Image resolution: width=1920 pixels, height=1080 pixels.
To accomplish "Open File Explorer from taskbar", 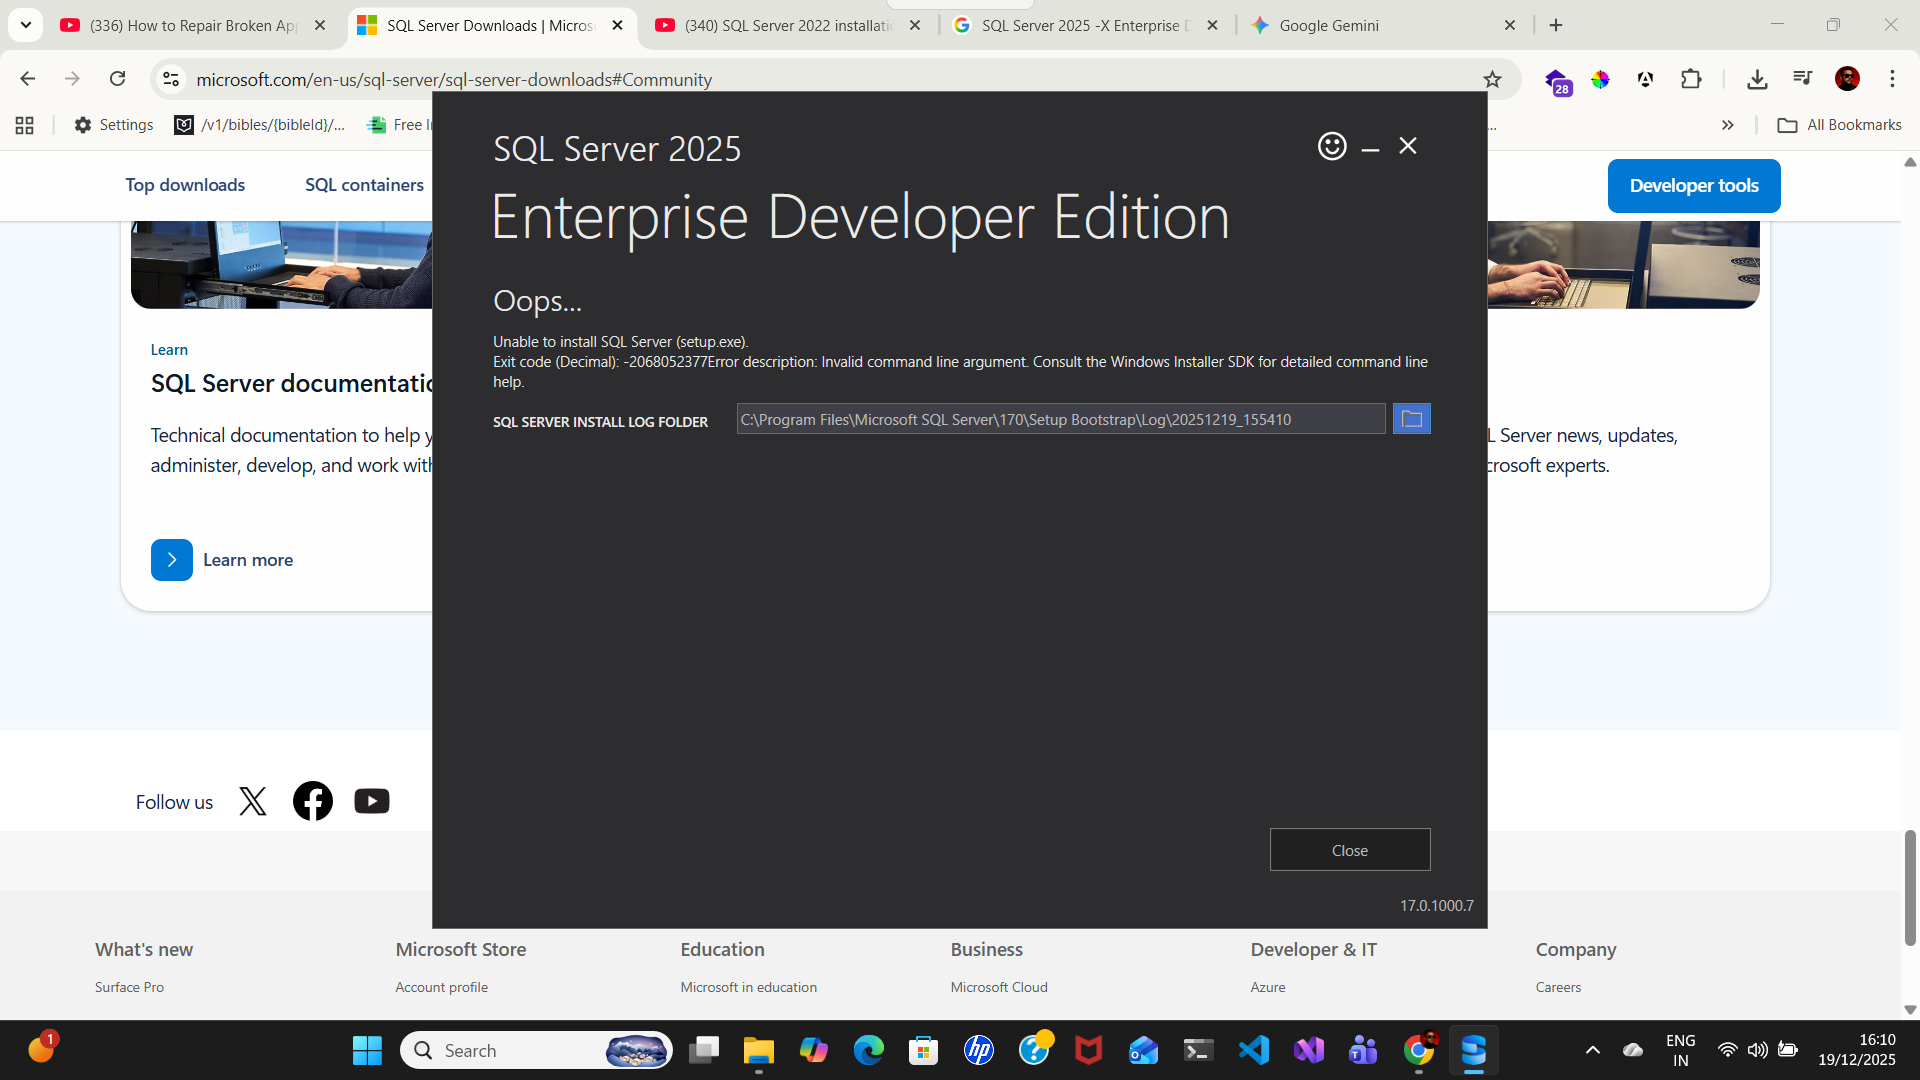I will (x=758, y=1050).
